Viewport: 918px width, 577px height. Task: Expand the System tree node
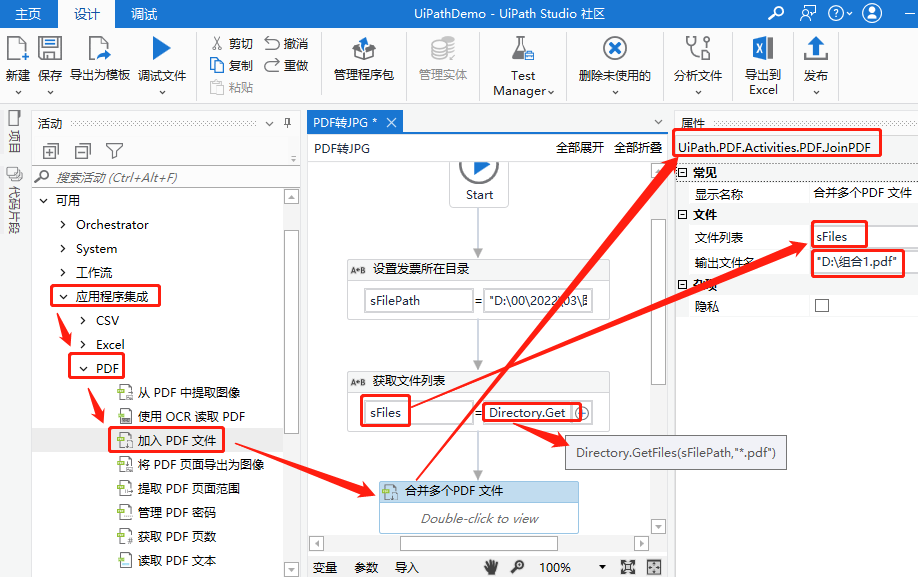(63, 249)
